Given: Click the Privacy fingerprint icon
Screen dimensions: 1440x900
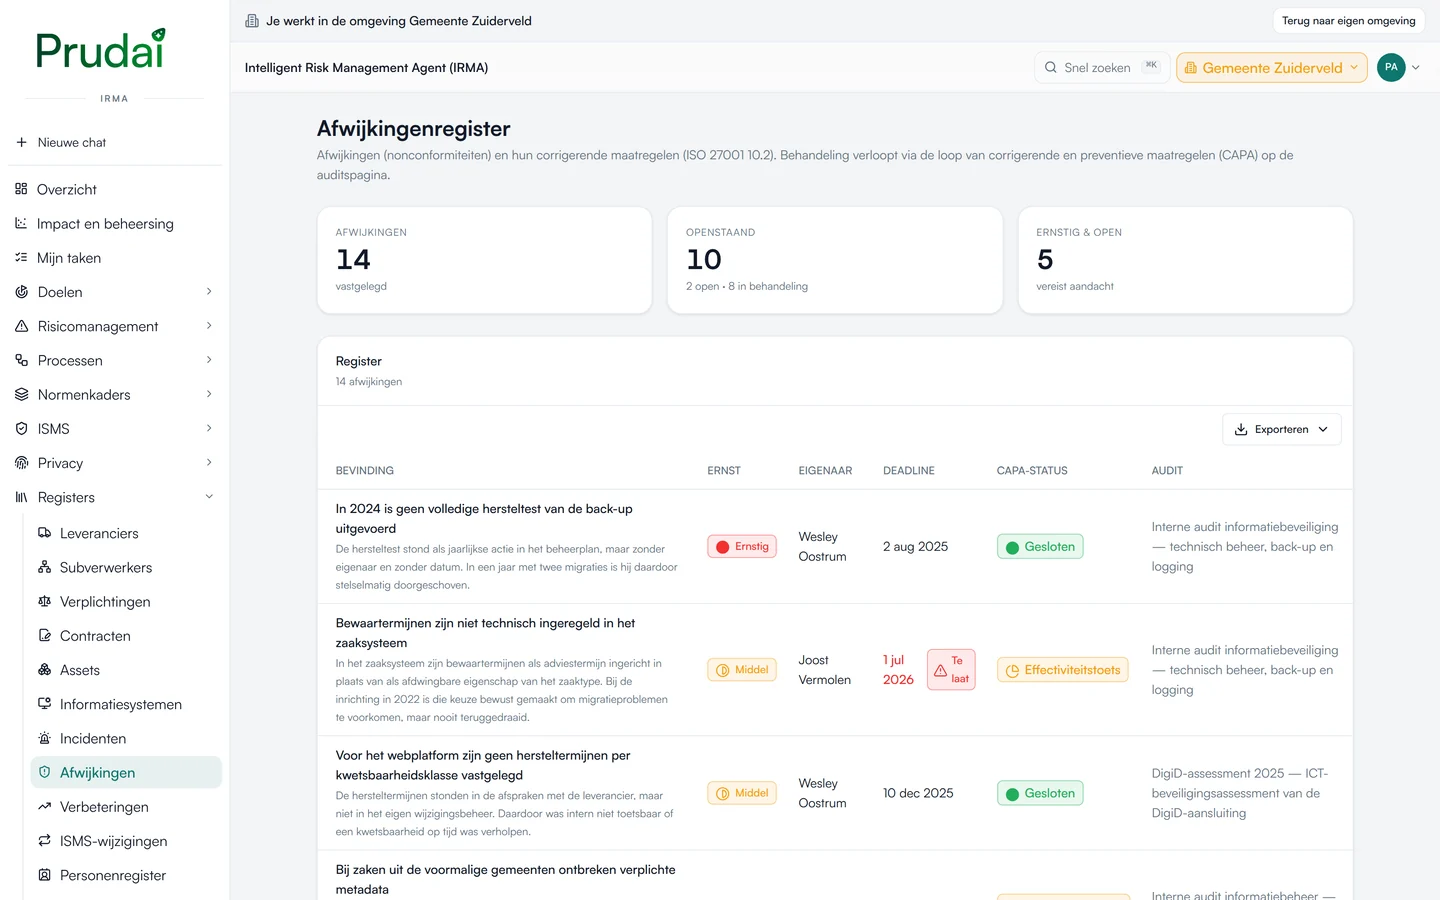Looking at the screenshot, I should (x=22, y=463).
